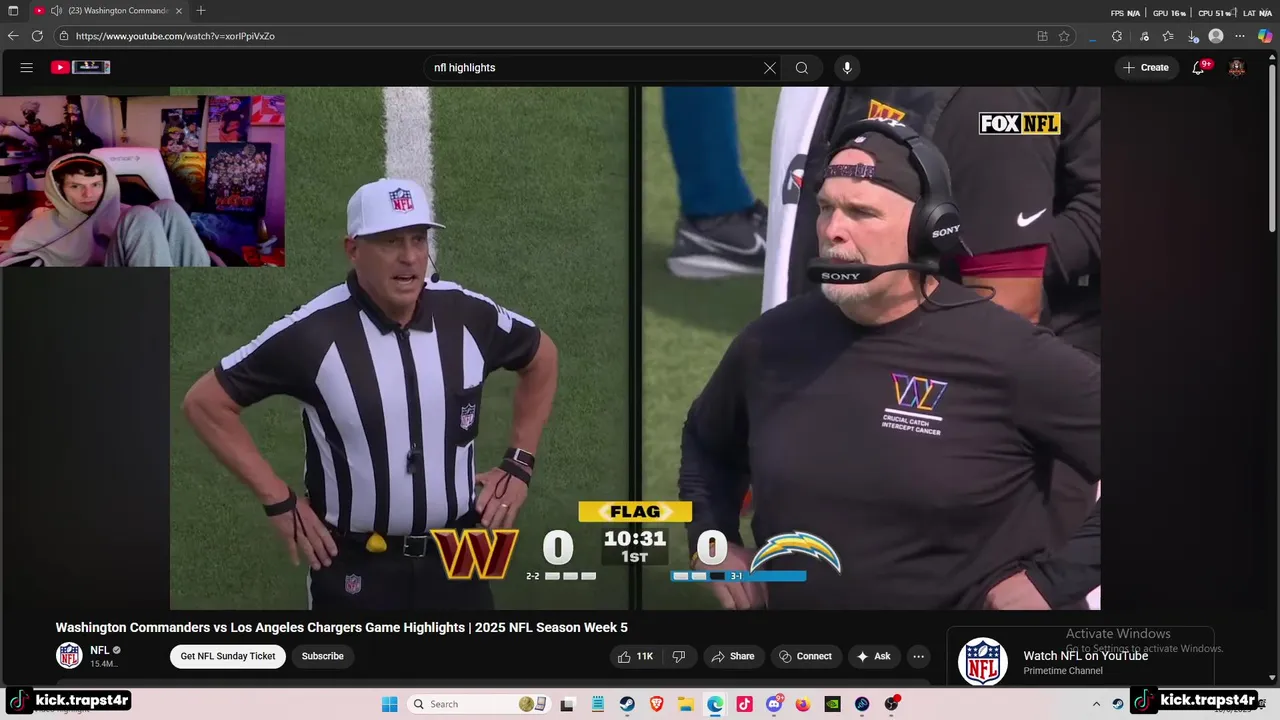Open the NFL channel name link
Image resolution: width=1280 pixels, height=720 pixels.
99,650
